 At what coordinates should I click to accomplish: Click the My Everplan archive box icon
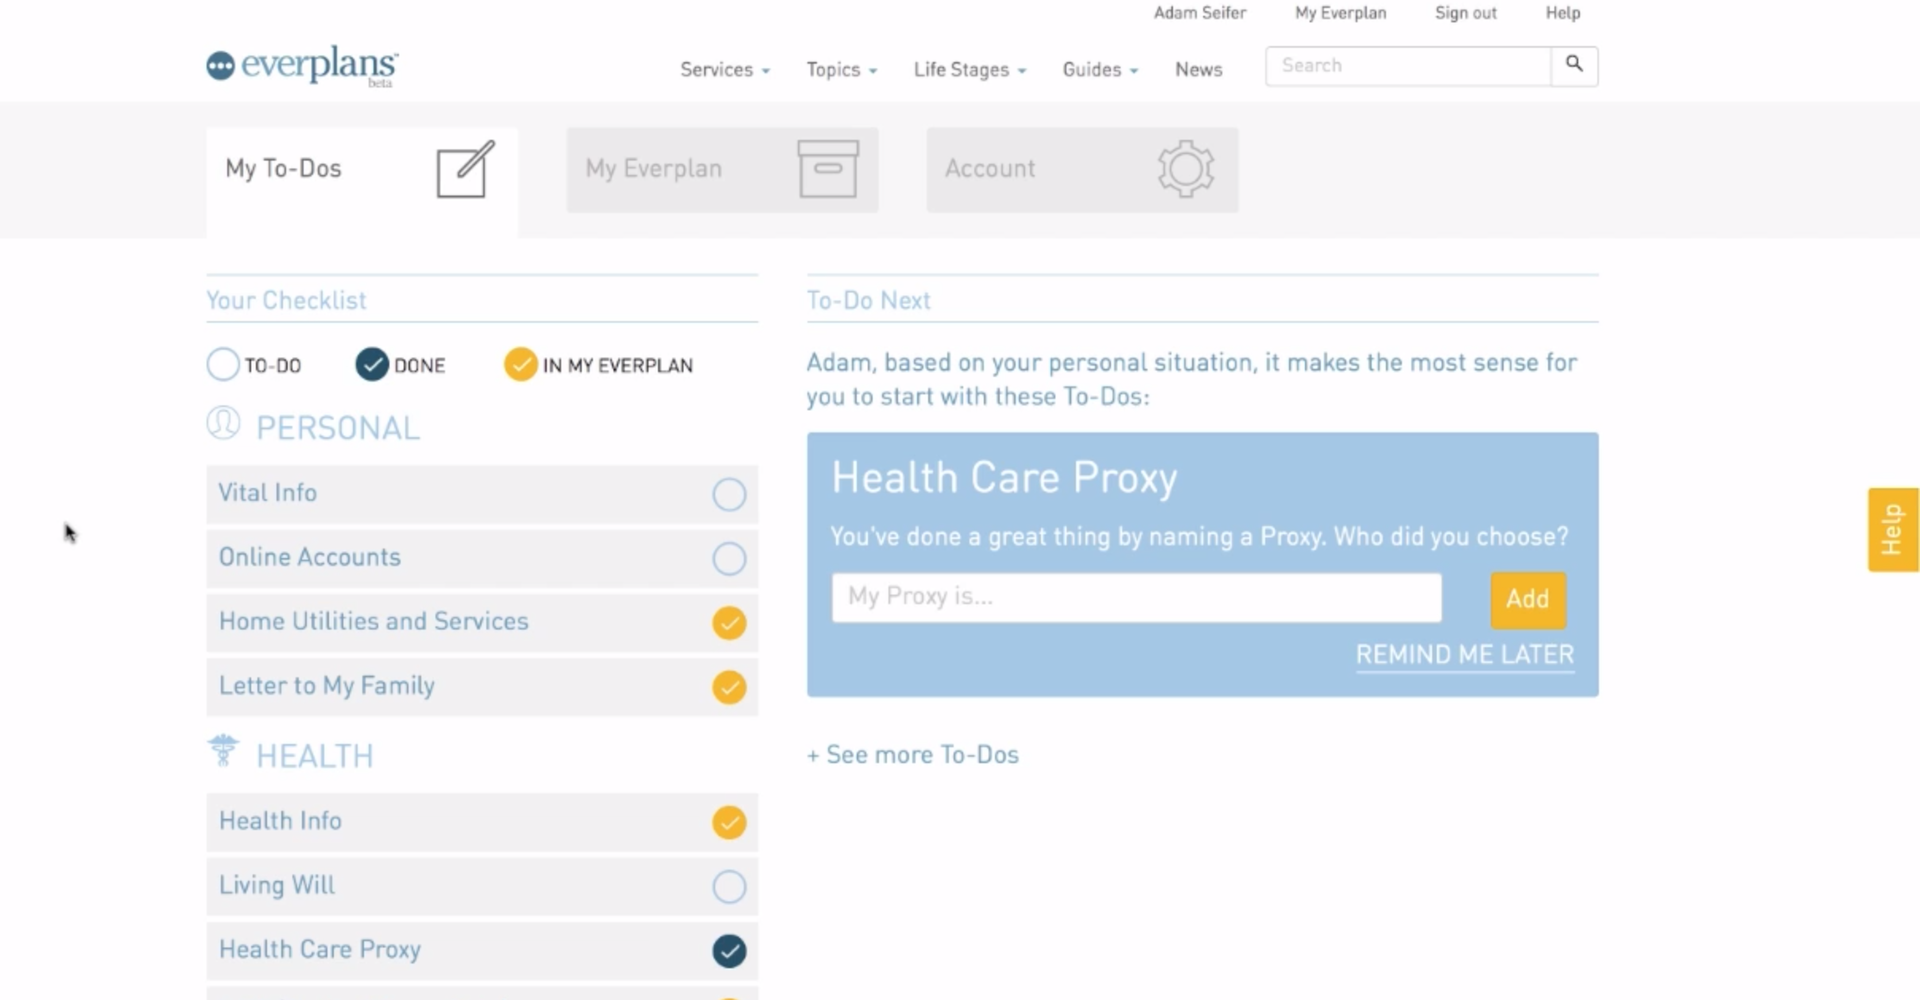point(828,169)
